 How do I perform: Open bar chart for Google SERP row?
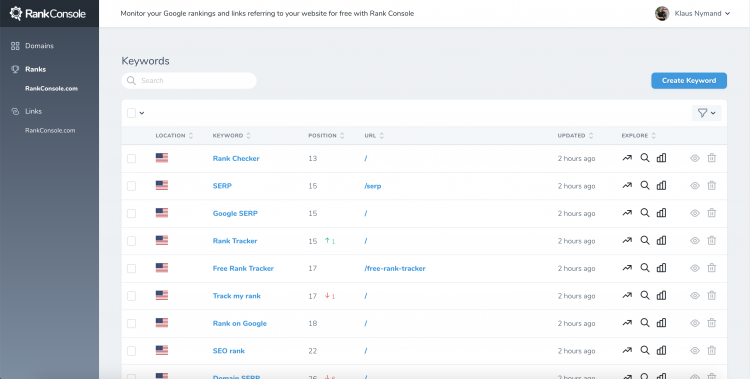point(661,213)
